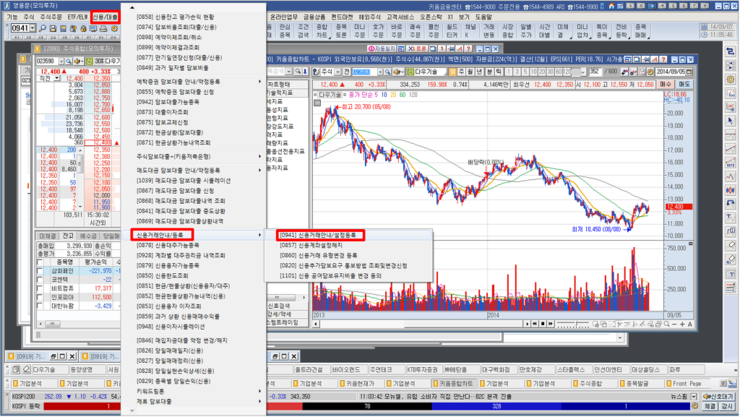Click the stop square playback button under chart

coord(543,324)
